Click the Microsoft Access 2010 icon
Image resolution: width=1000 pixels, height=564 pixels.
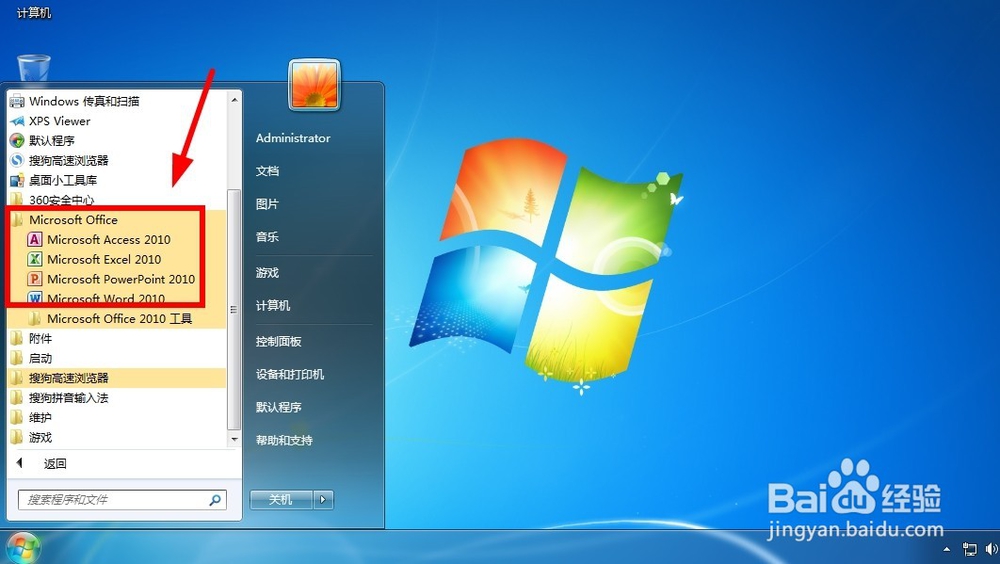[34, 239]
